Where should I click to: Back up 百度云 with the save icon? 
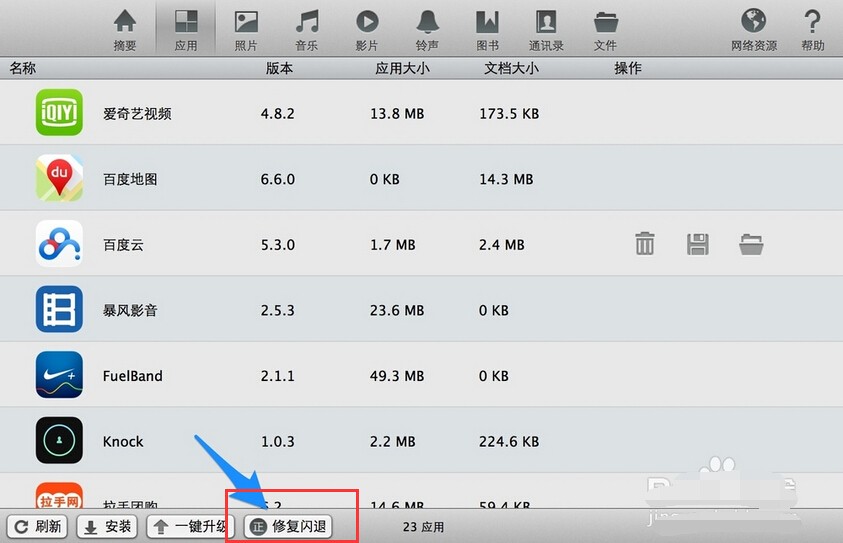(697, 244)
